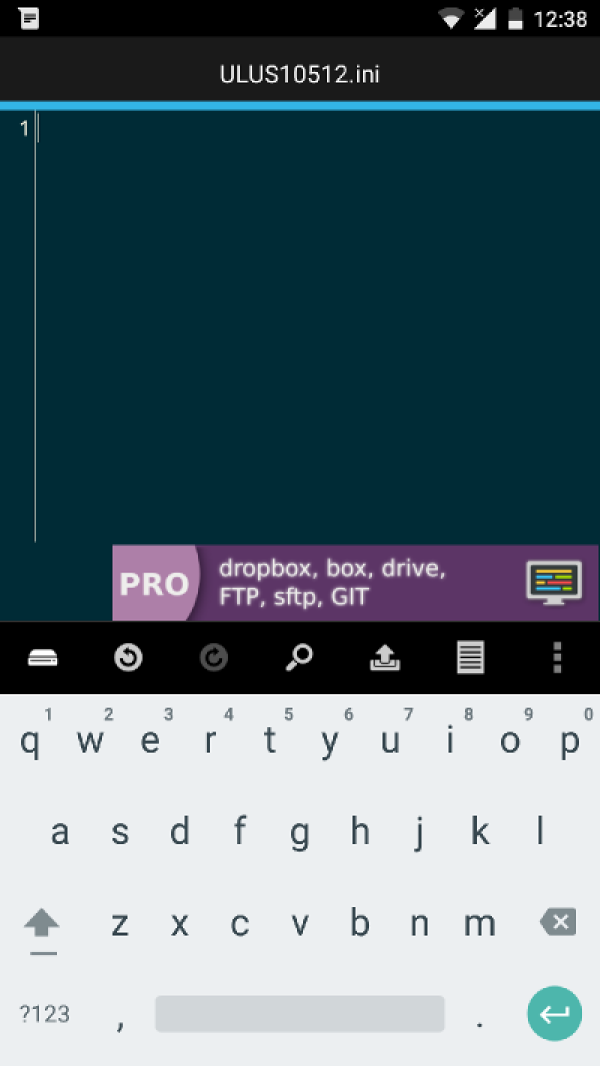Viewport: 600px width, 1066px height.
Task: Tap the monitor icon in PRO banner
Action: pyautogui.click(x=554, y=583)
